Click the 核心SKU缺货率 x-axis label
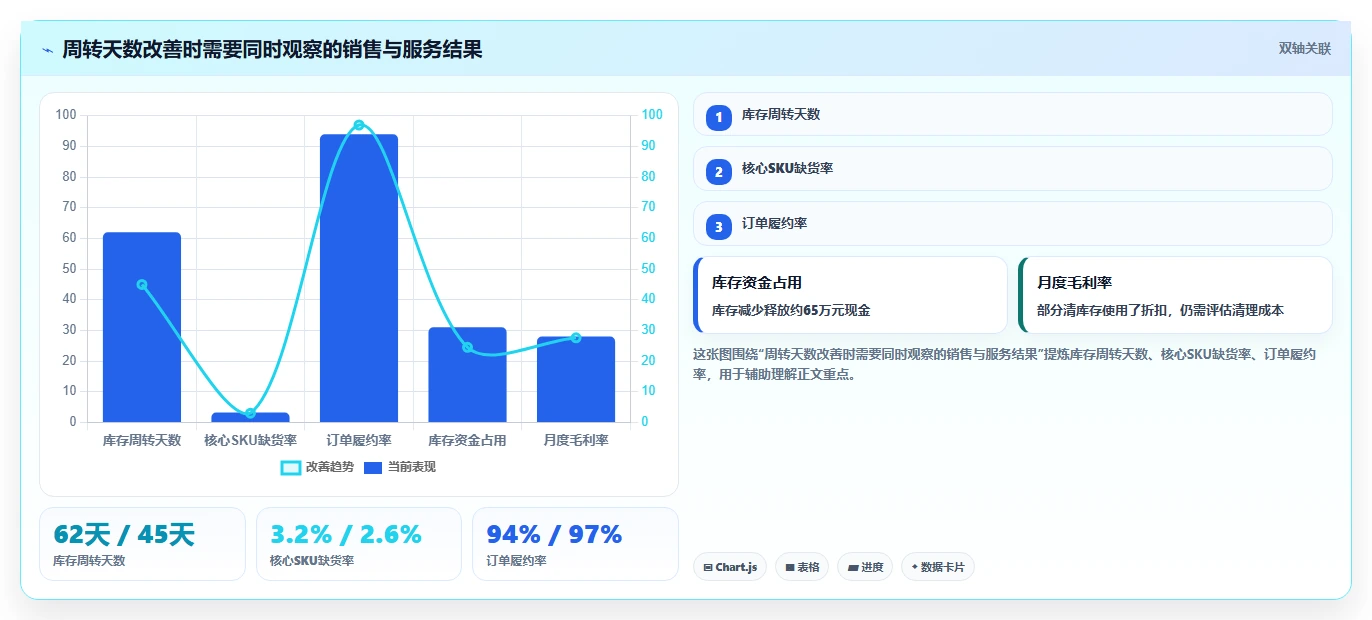The width and height of the screenshot is (1372, 620). 250,440
